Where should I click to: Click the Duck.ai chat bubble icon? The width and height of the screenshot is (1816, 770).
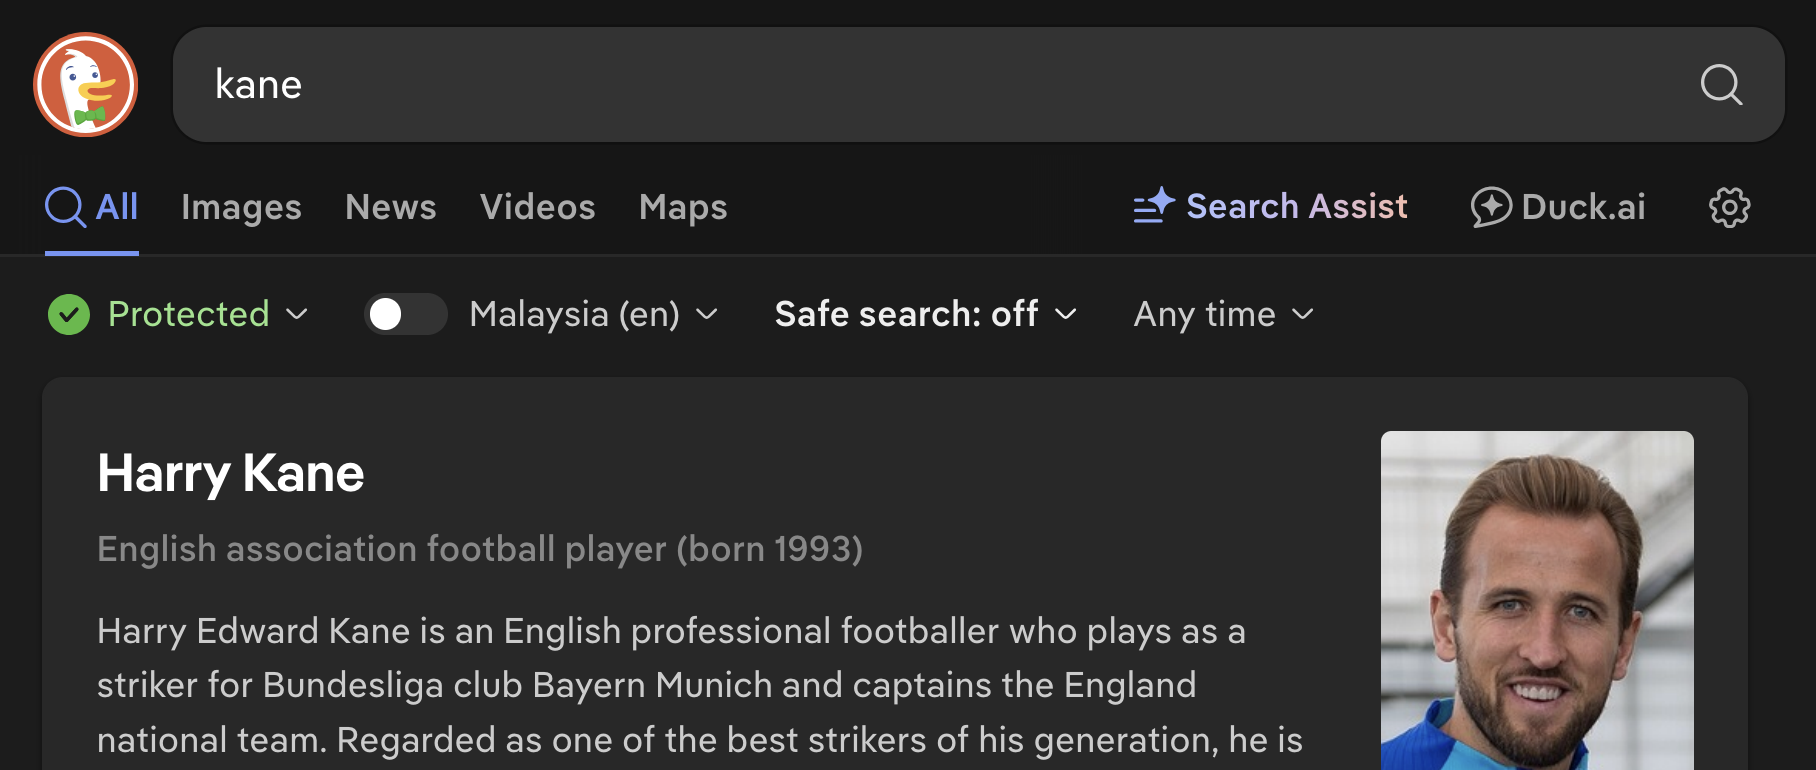tap(1490, 207)
